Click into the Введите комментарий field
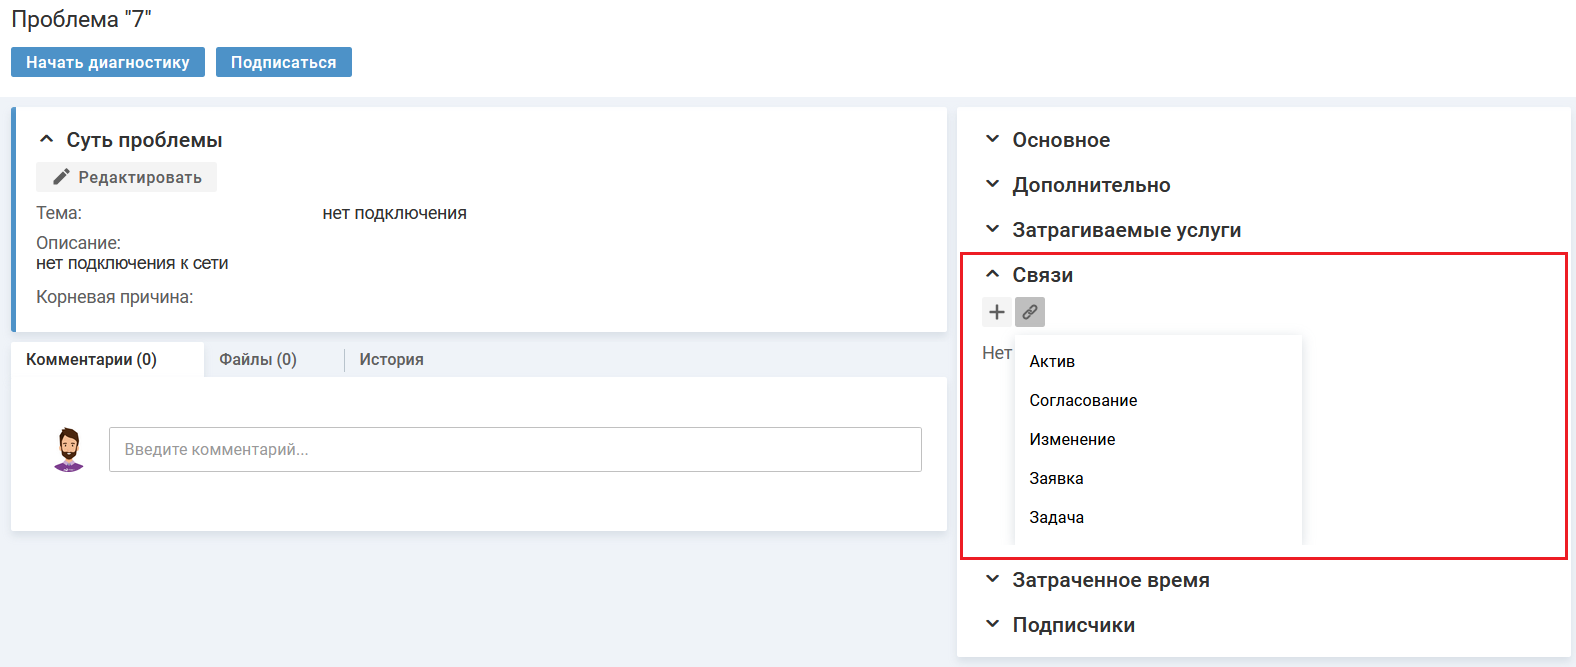 click(515, 450)
